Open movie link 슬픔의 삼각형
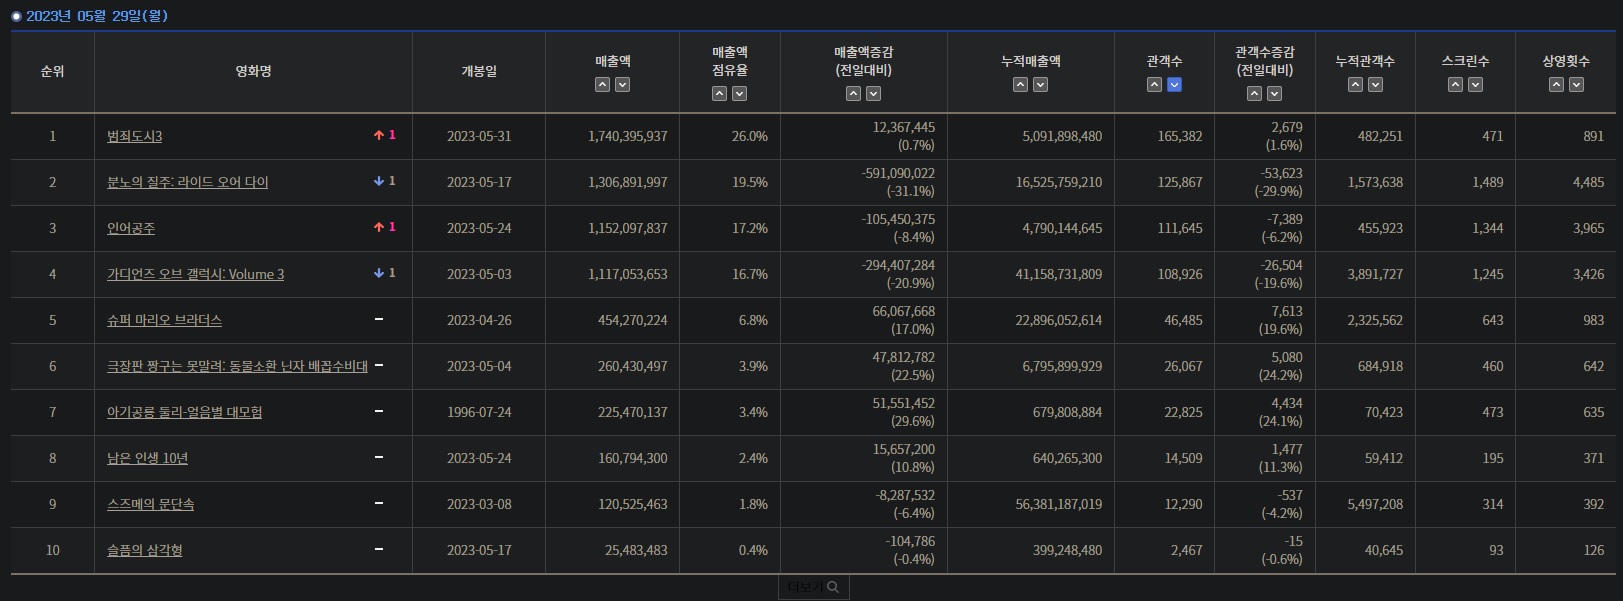Viewport: 1623px width, 601px height. click(144, 550)
